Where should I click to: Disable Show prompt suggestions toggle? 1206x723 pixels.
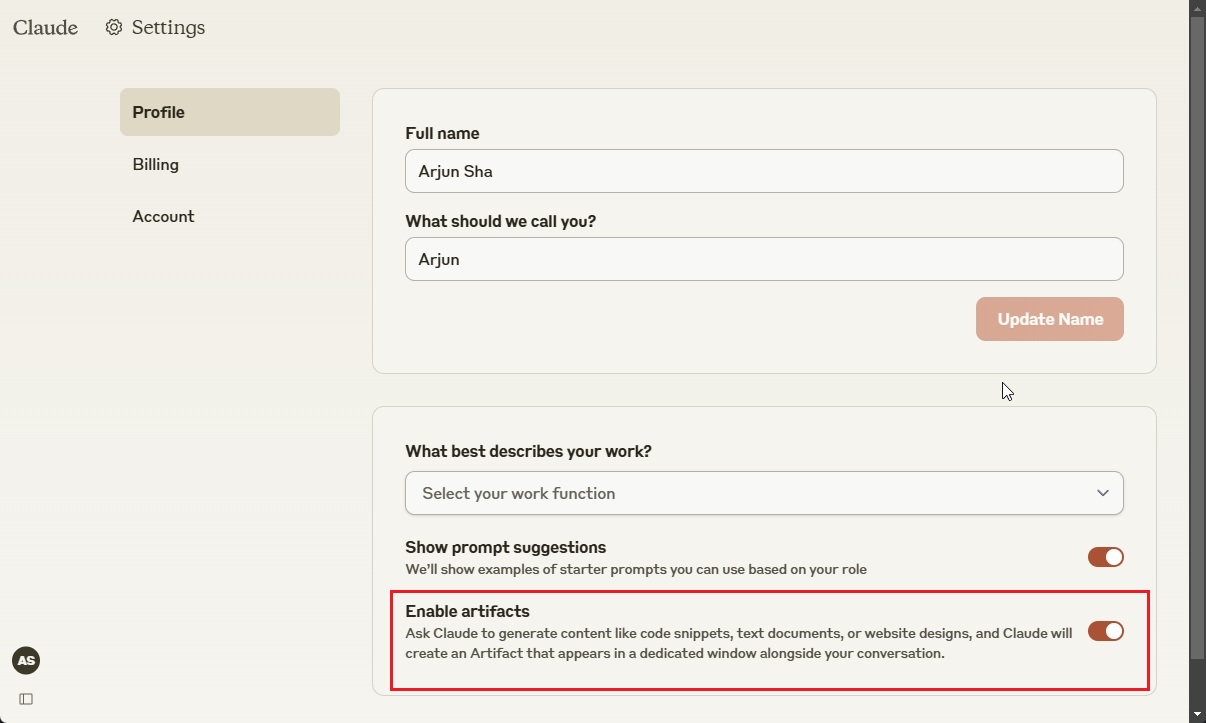(x=1105, y=557)
